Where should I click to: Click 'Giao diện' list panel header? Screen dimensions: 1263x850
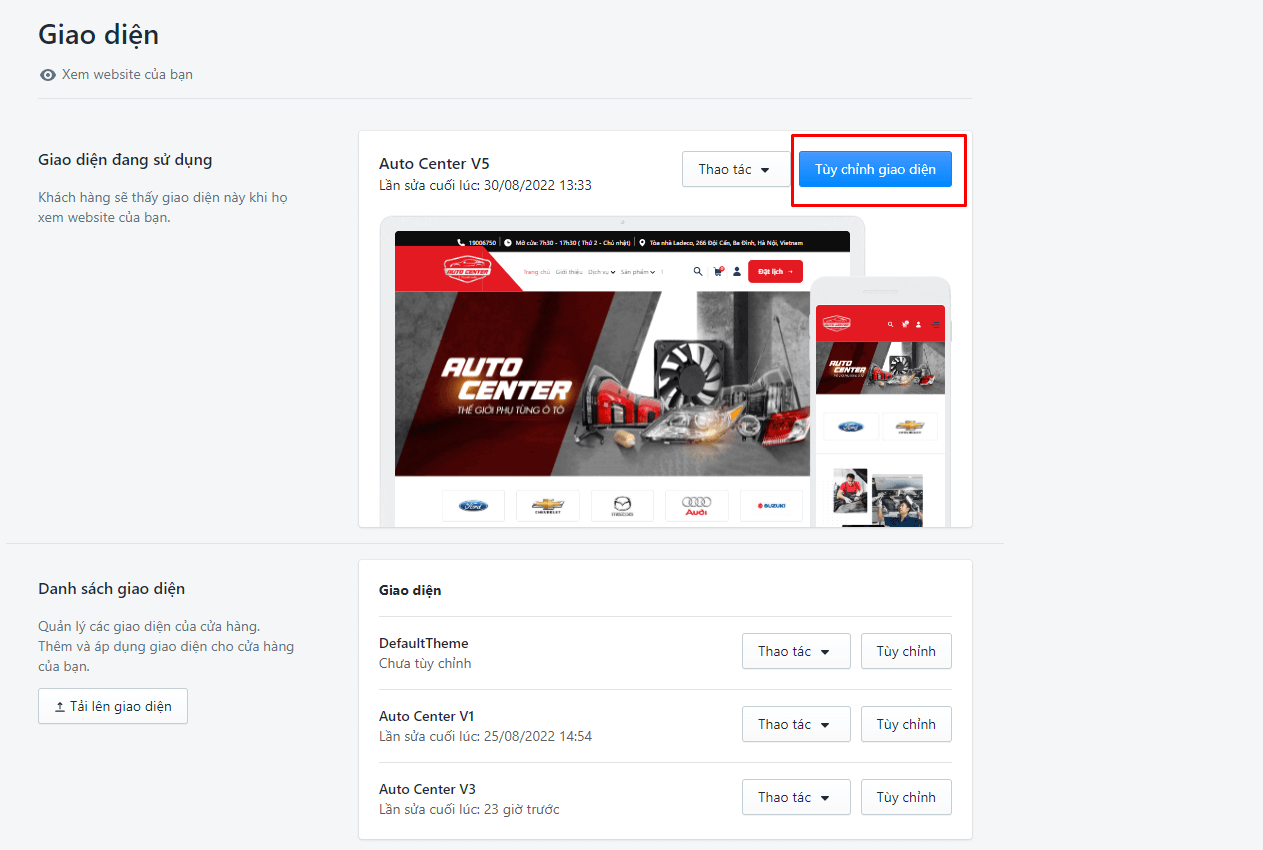[x=410, y=590]
